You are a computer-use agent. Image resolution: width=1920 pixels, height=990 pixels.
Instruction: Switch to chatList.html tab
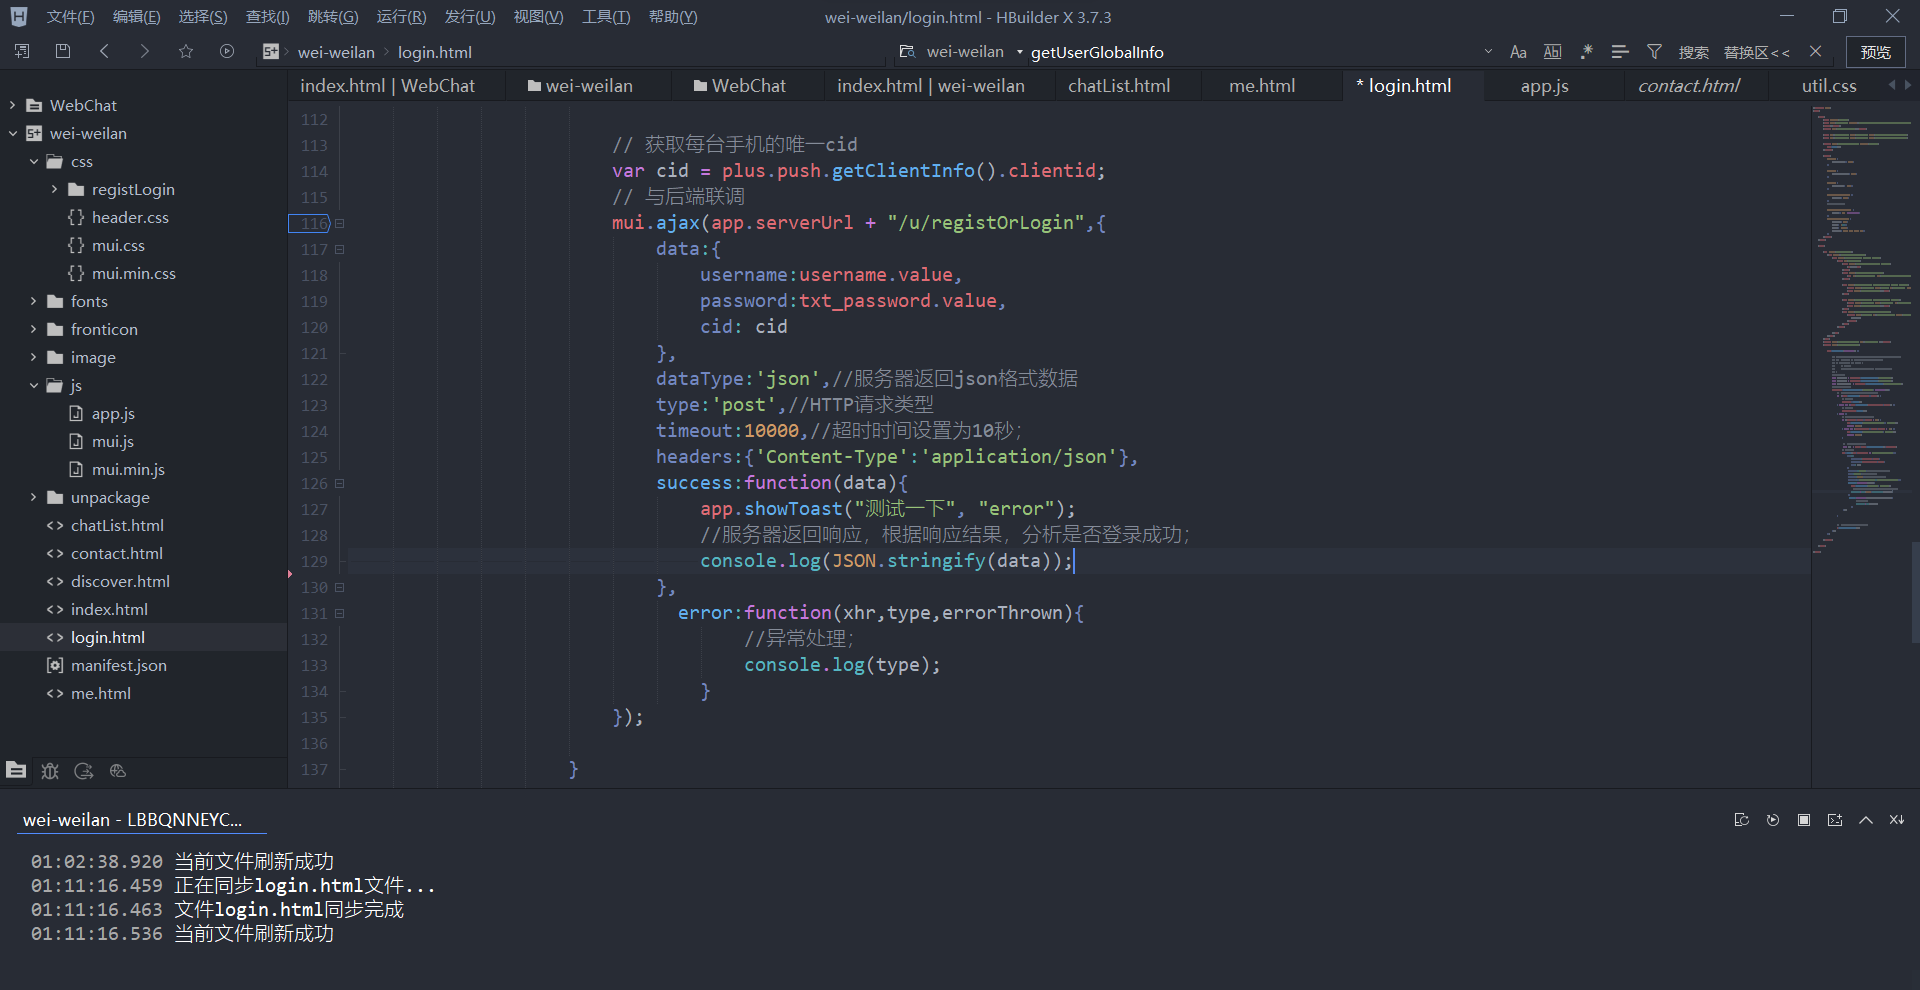pyautogui.click(x=1119, y=86)
